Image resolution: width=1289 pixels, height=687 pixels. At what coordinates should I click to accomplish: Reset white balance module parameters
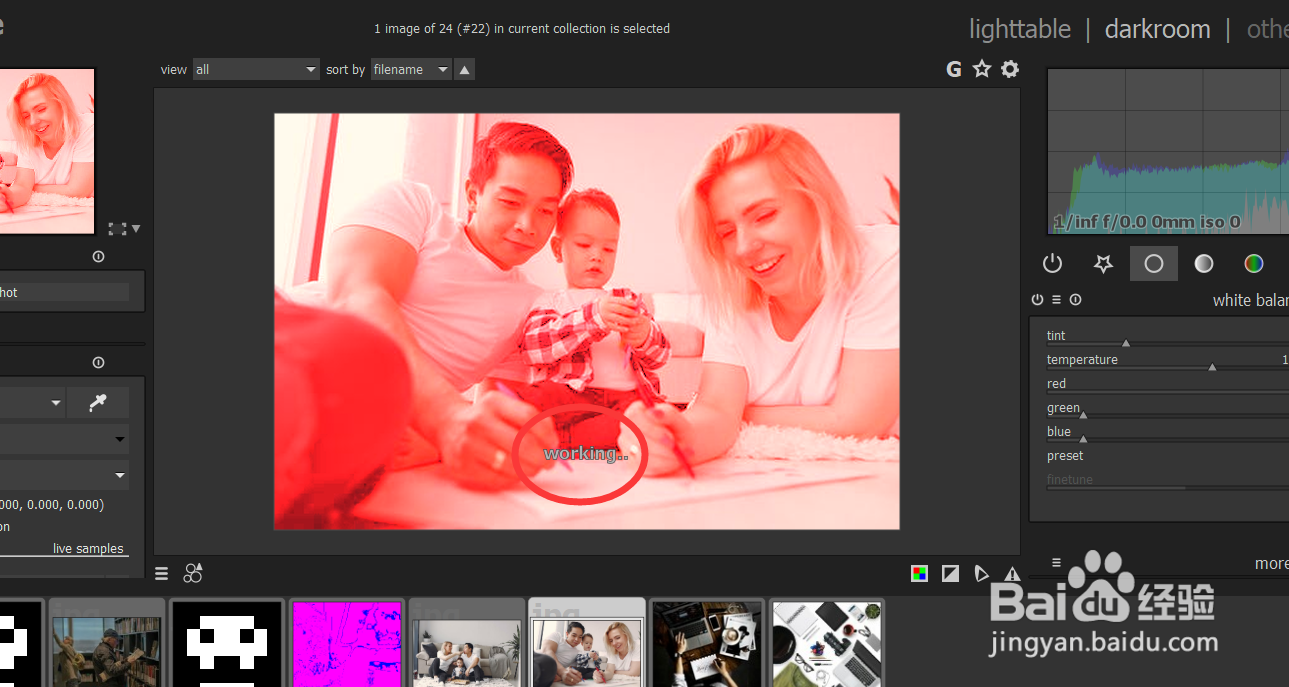(1075, 300)
